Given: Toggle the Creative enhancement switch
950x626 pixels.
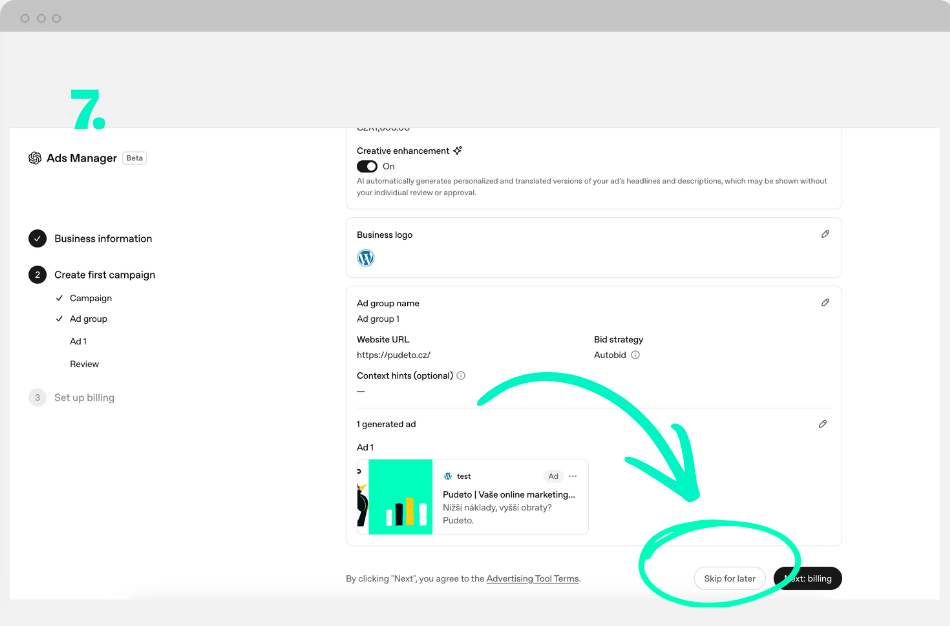Looking at the screenshot, I should pyautogui.click(x=367, y=167).
